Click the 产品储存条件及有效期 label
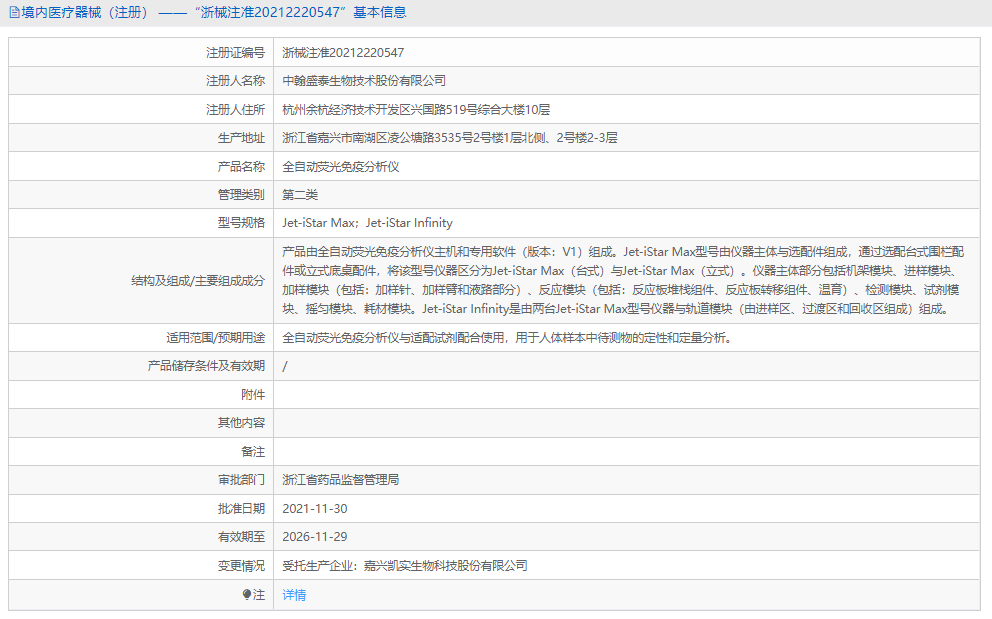 (206, 365)
